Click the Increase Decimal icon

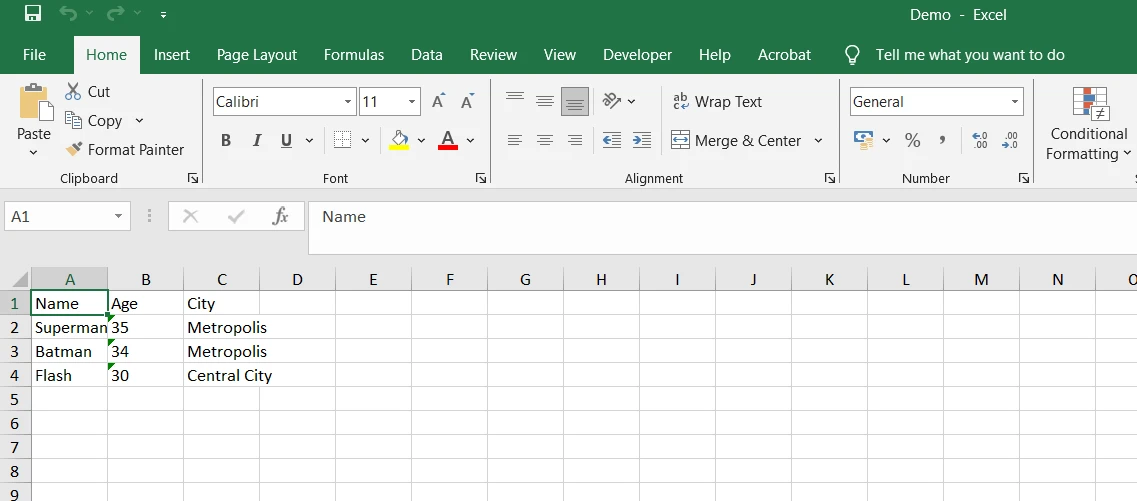point(979,140)
